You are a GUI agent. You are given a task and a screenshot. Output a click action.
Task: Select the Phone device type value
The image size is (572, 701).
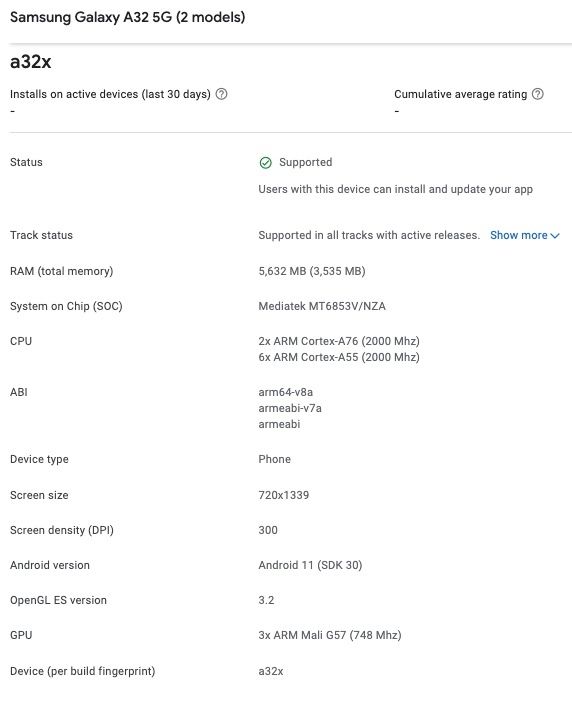pyautogui.click(x=275, y=459)
